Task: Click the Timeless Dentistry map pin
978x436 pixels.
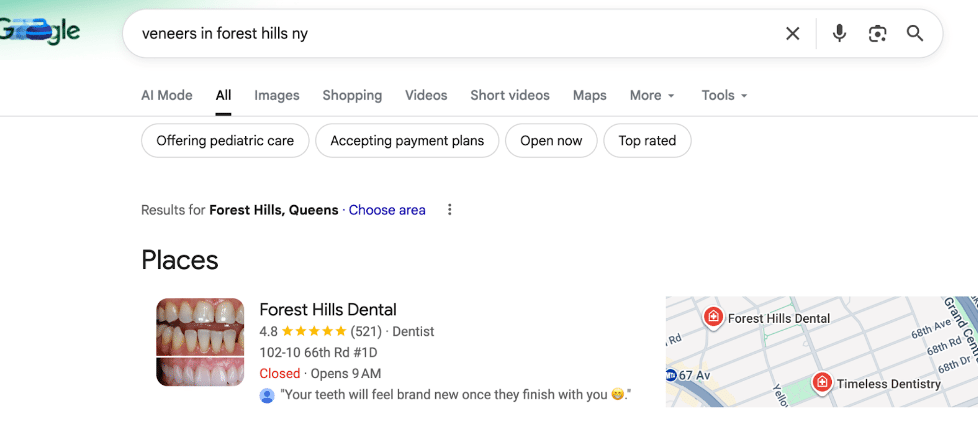Action: 822,382
